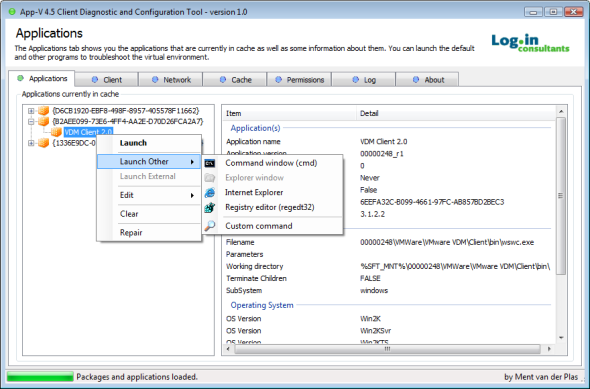This screenshot has height=389, width=590.
Task: Click the package icon of {B2AEE099-73E6...}
Action: point(44,121)
